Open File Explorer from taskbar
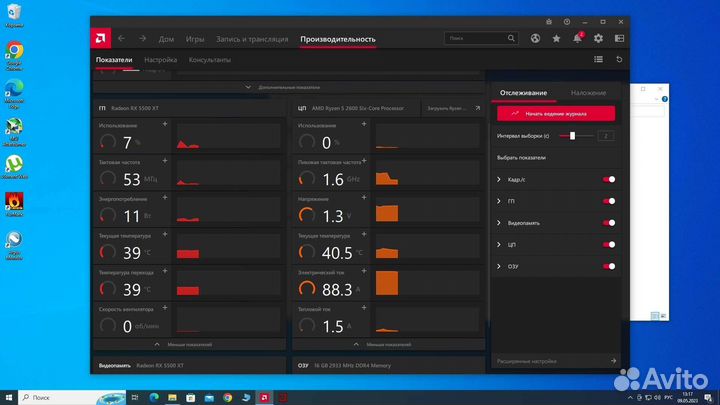This screenshot has height=405, width=720. pos(172,398)
